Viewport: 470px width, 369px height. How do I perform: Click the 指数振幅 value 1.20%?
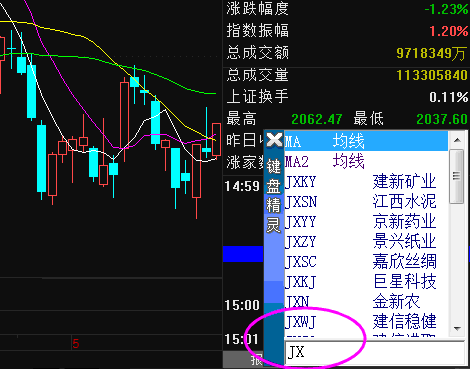point(448,31)
